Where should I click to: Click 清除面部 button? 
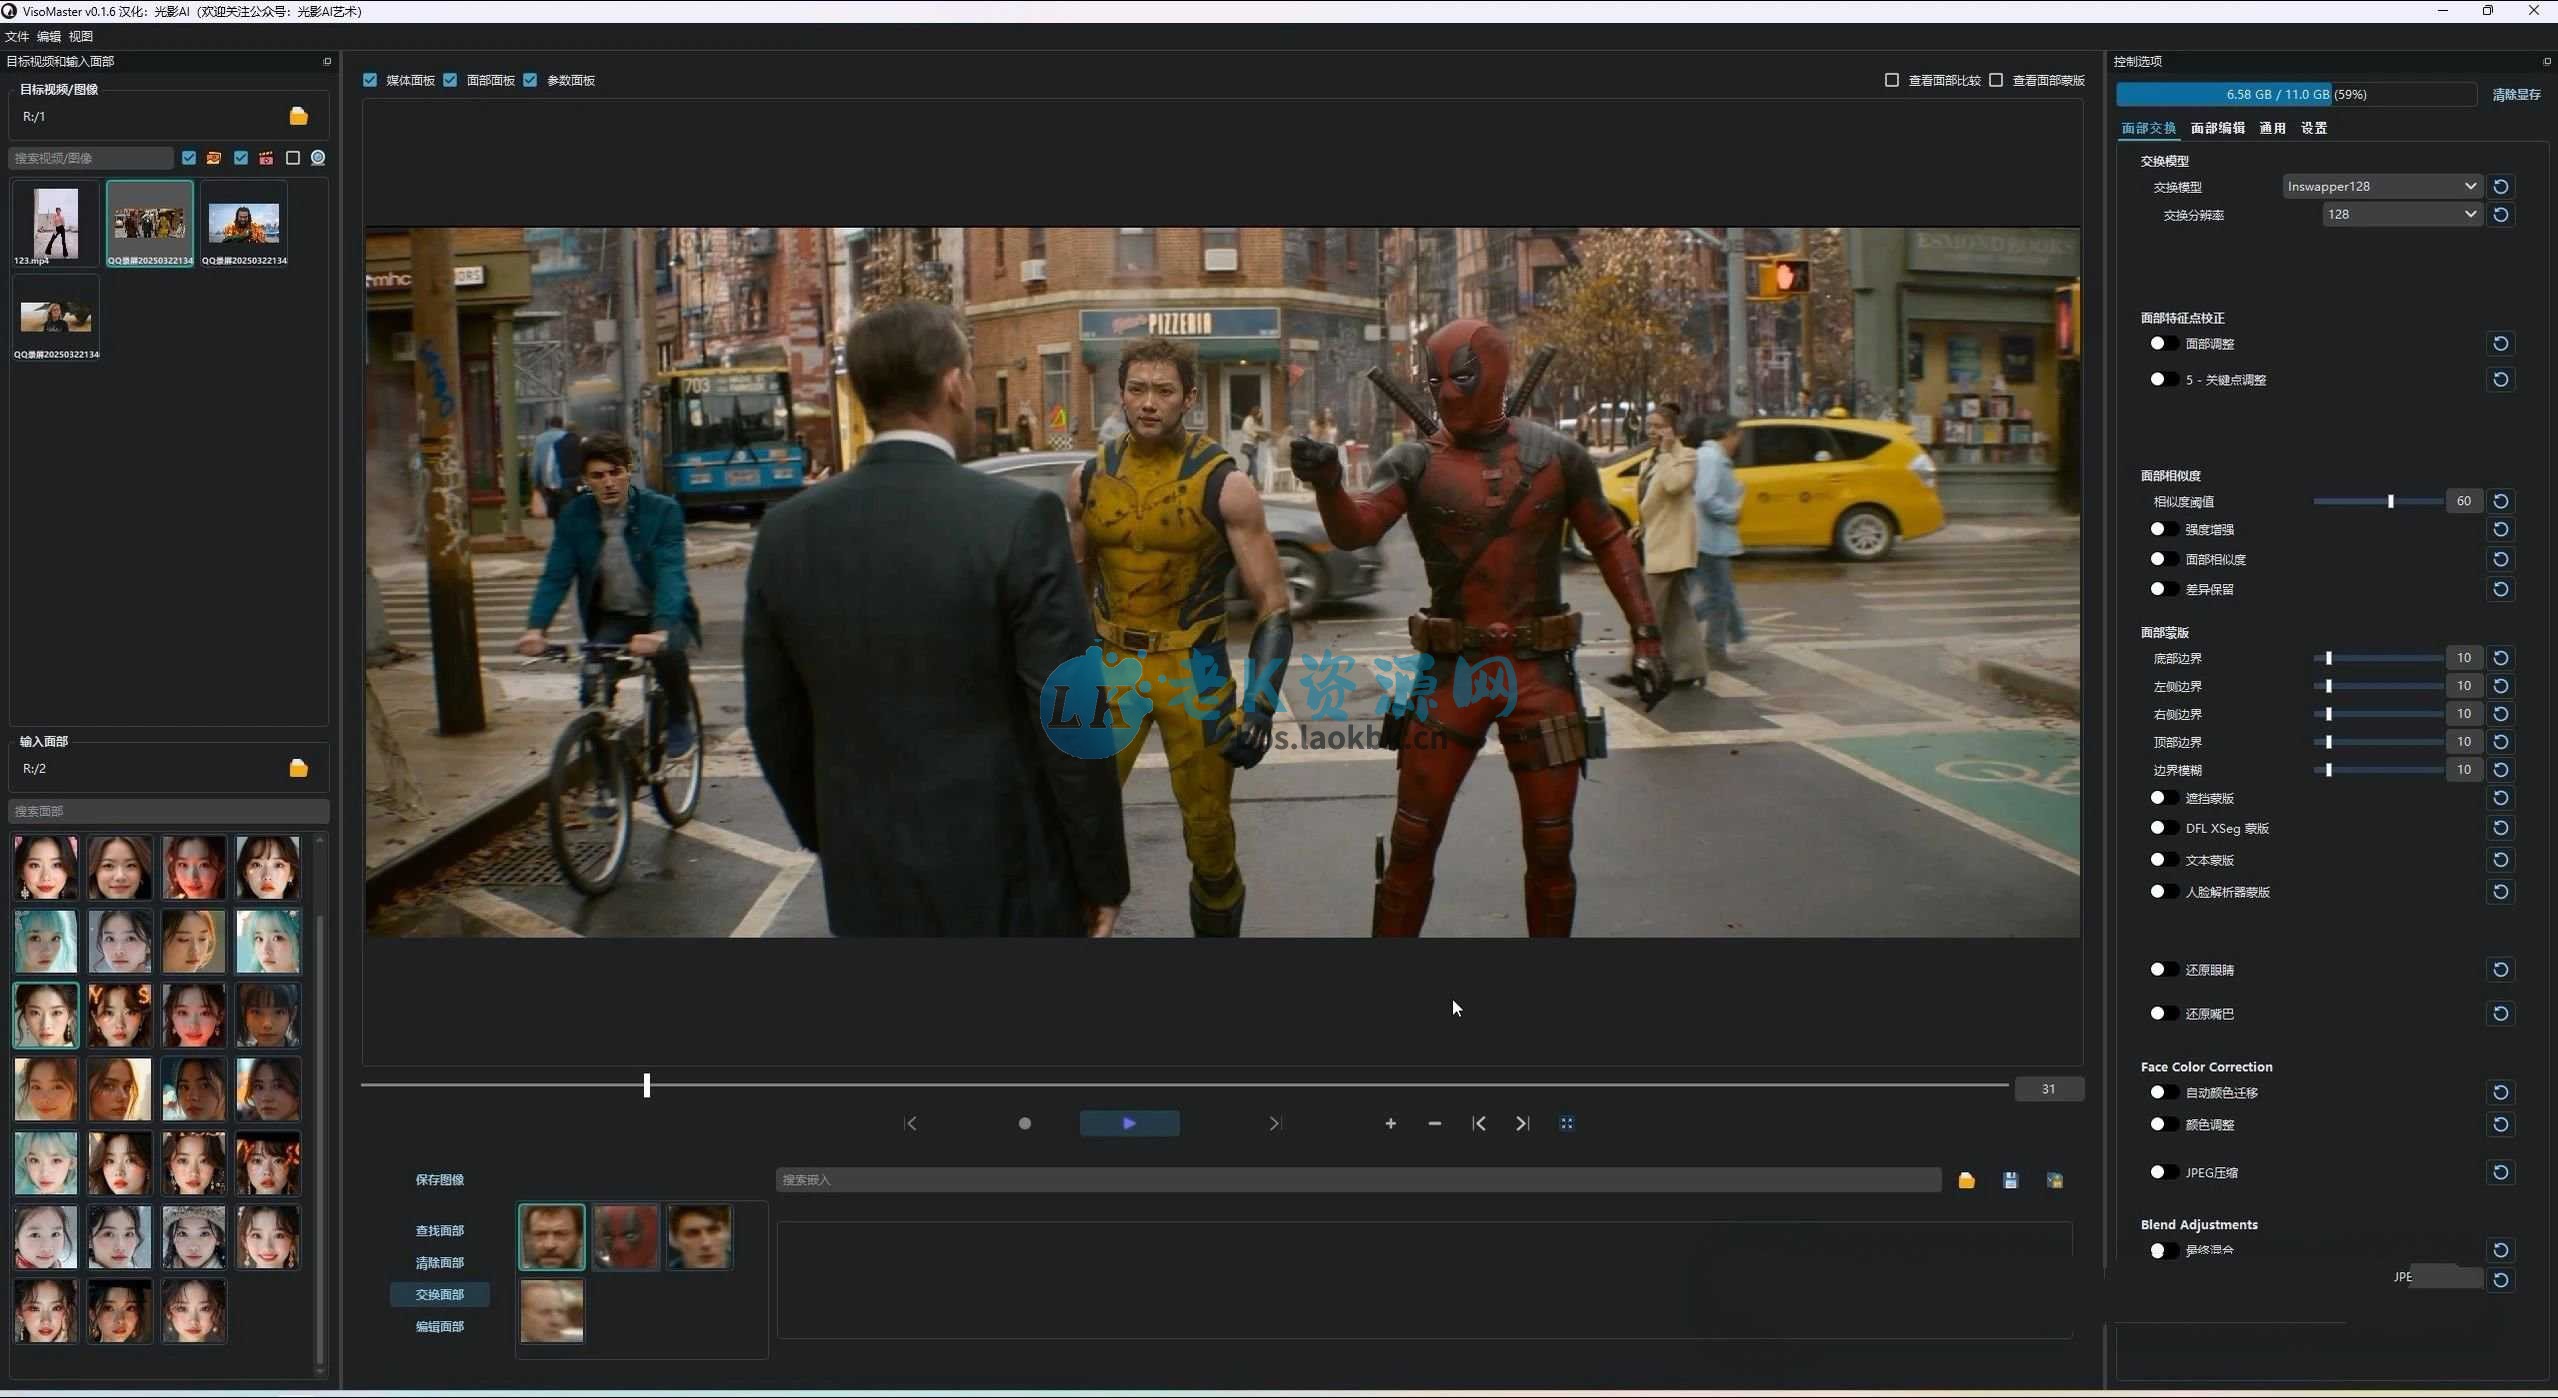click(440, 1263)
